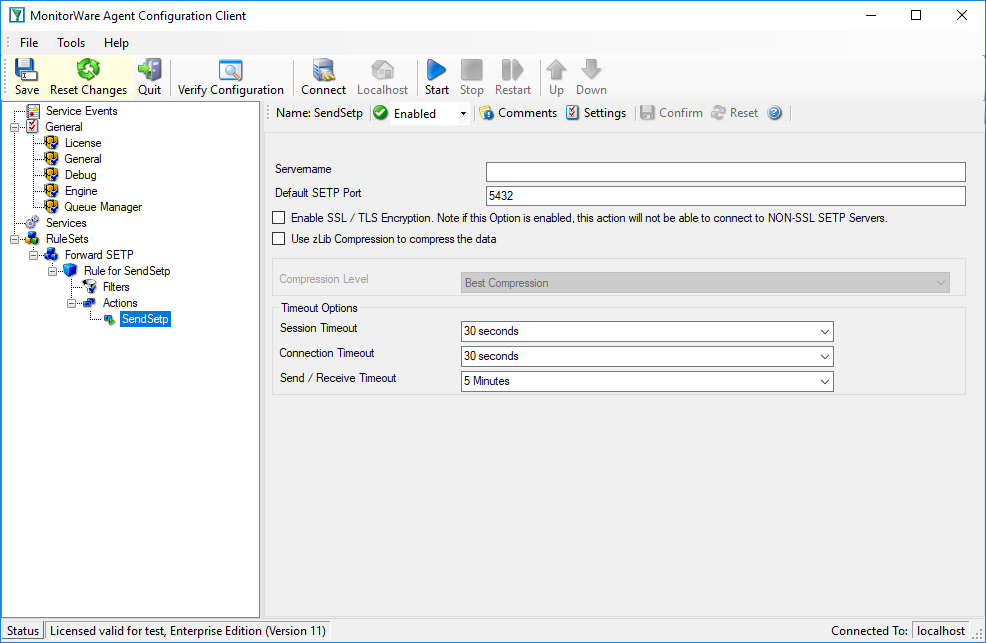This screenshot has width=986, height=643.
Task: Run Verify Configuration from the toolbar
Action: point(230,77)
